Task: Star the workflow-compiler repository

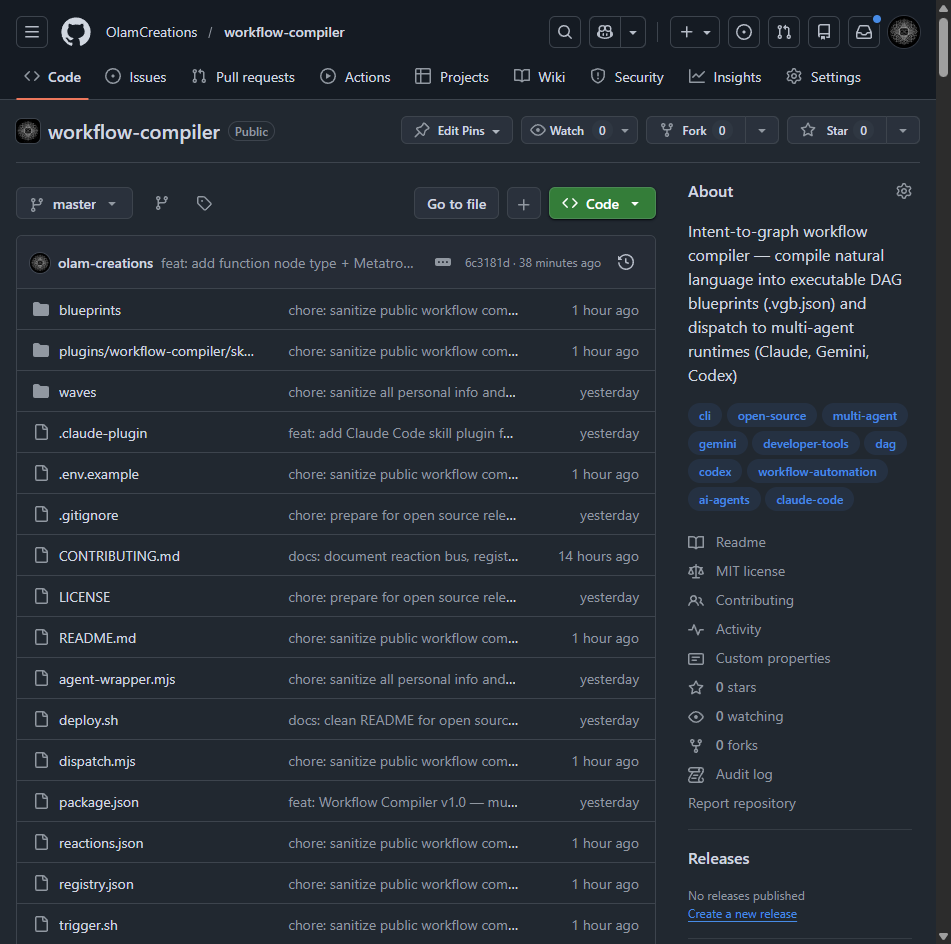Action: (x=837, y=130)
